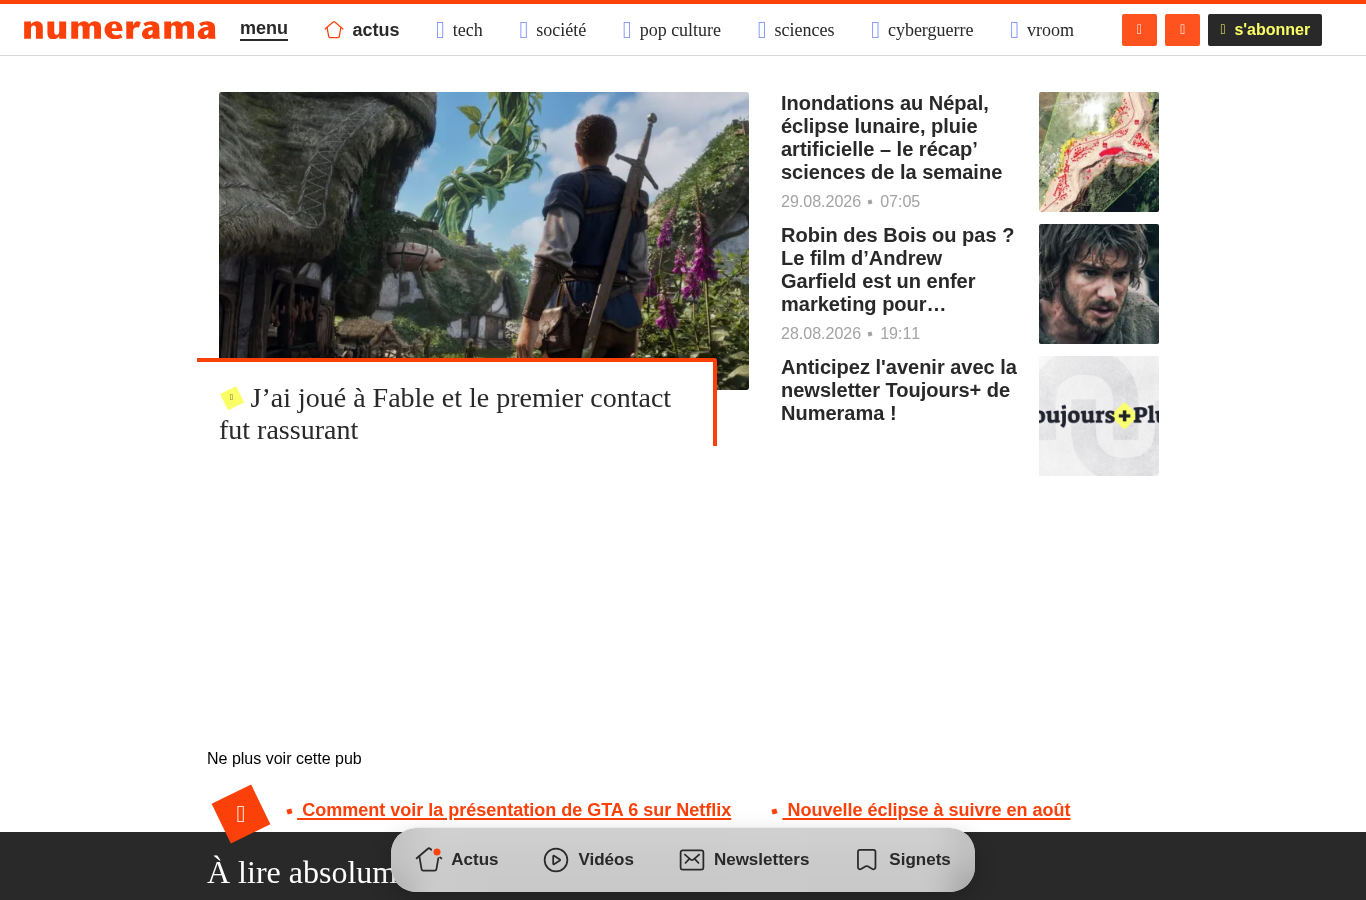Browse the pop culture section
Screen dimensions: 1366x900
pos(672,30)
